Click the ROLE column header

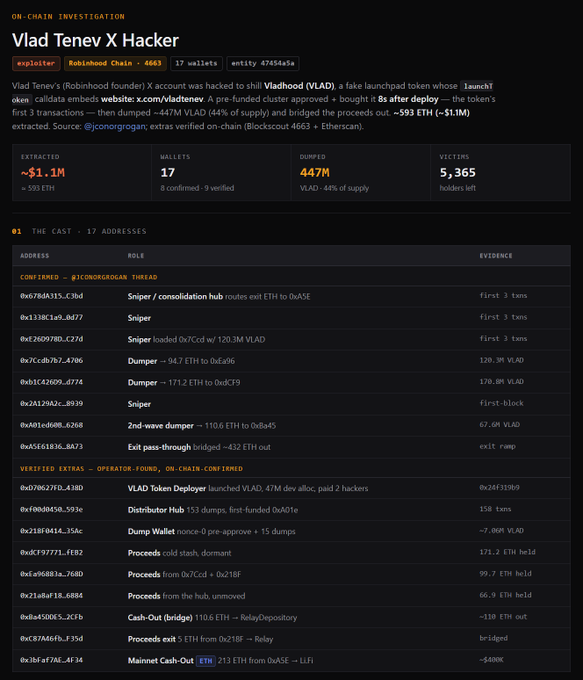coord(136,256)
